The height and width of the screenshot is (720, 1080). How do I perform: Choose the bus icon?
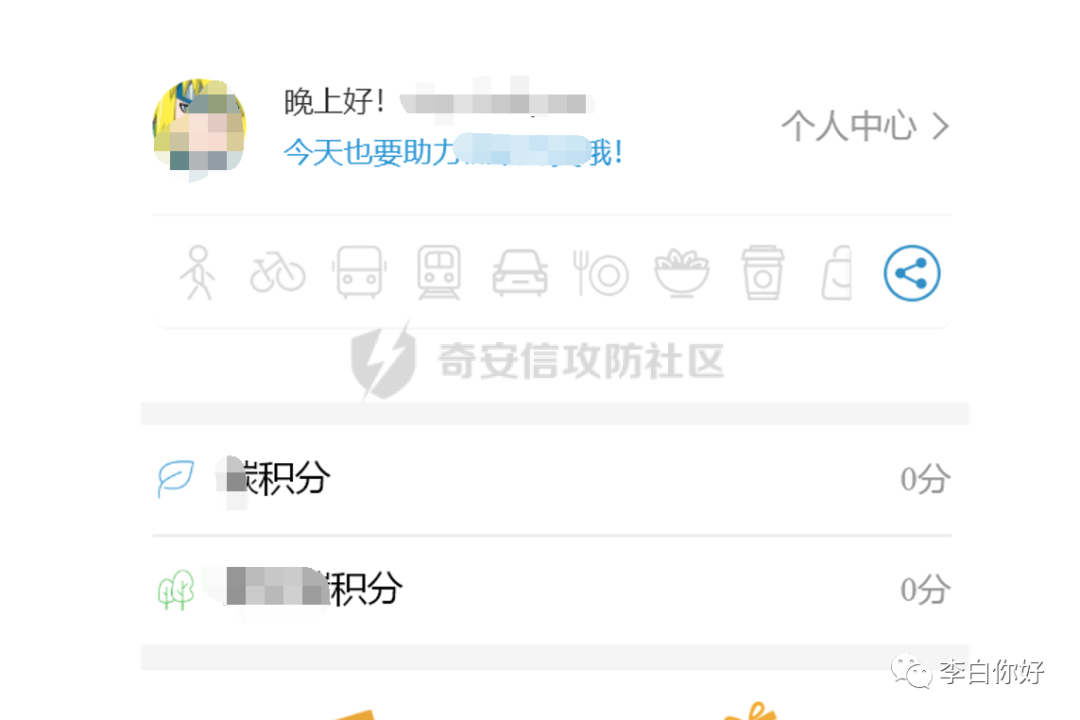(359, 272)
